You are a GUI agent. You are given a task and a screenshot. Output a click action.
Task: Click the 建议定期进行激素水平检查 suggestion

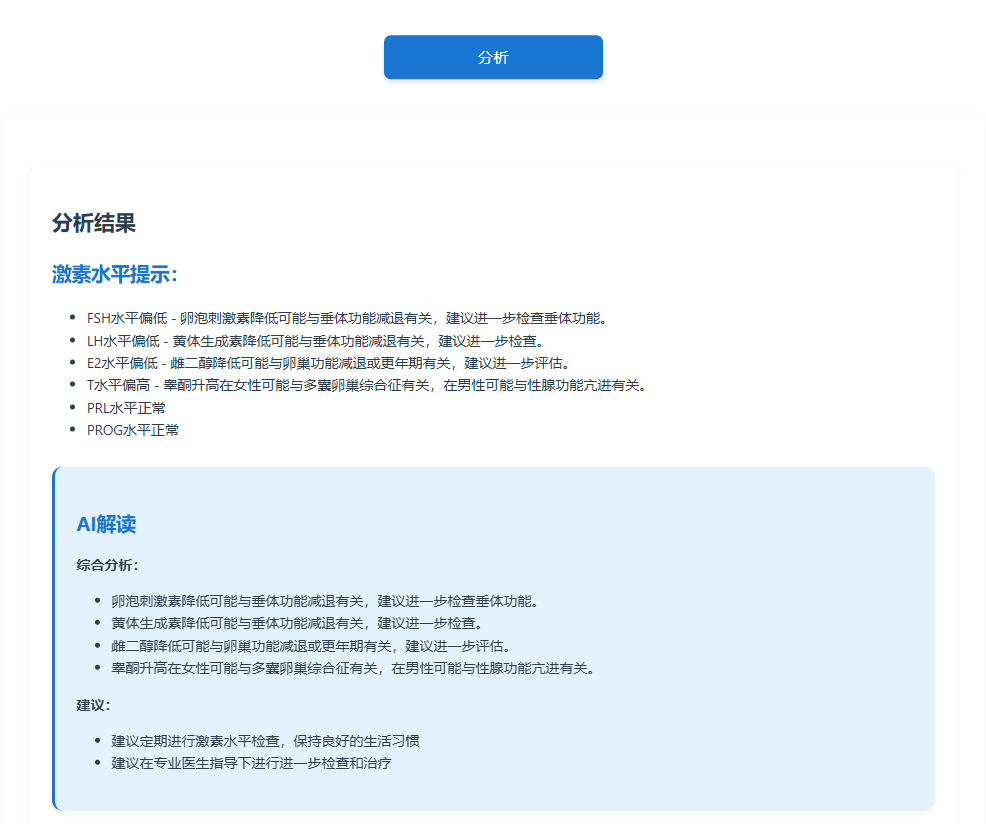pos(265,741)
